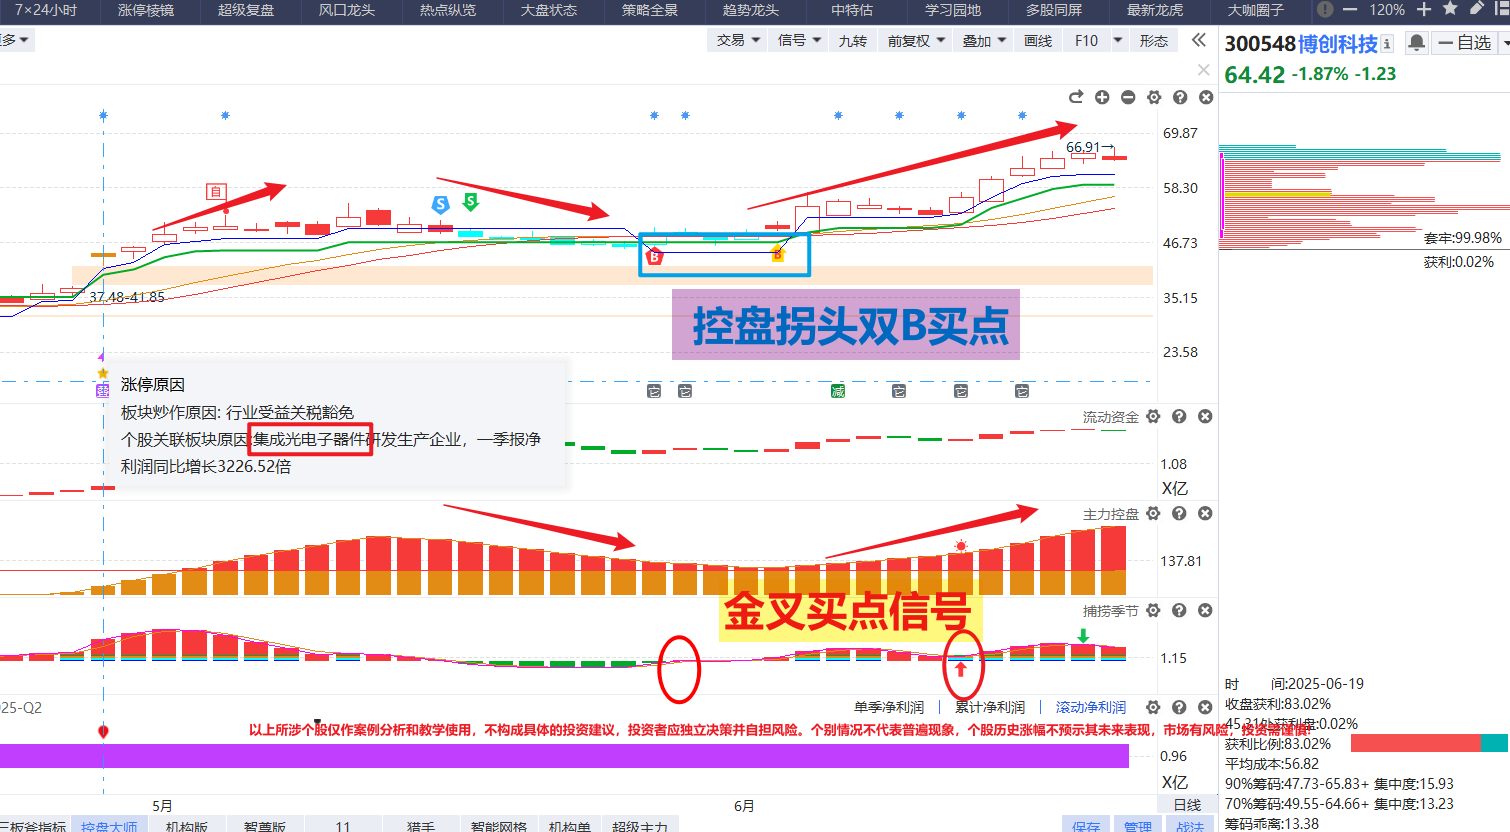This screenshot has height=832, width=1510.
Task: Open main chart settings gear
Action: [x=1154, y=97]
